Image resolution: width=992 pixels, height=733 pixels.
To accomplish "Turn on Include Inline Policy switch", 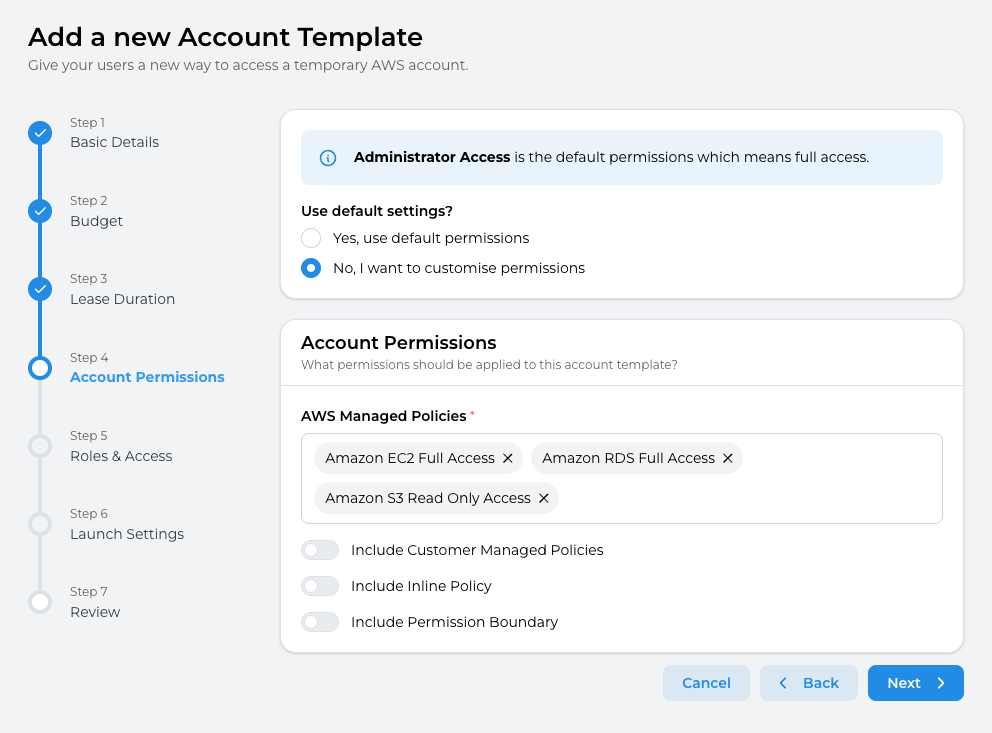I will click(x=320, y=586).
